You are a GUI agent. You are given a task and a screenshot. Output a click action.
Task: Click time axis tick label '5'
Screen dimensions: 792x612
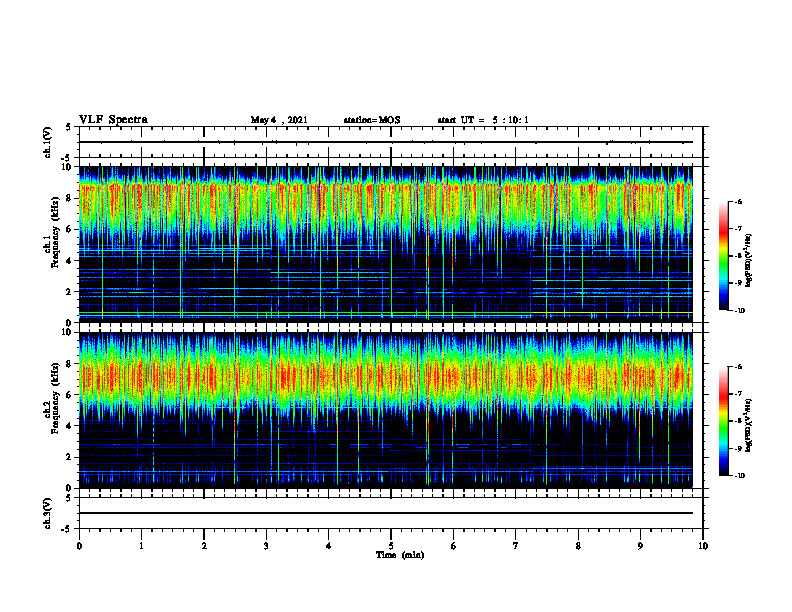tap(391, 546)
